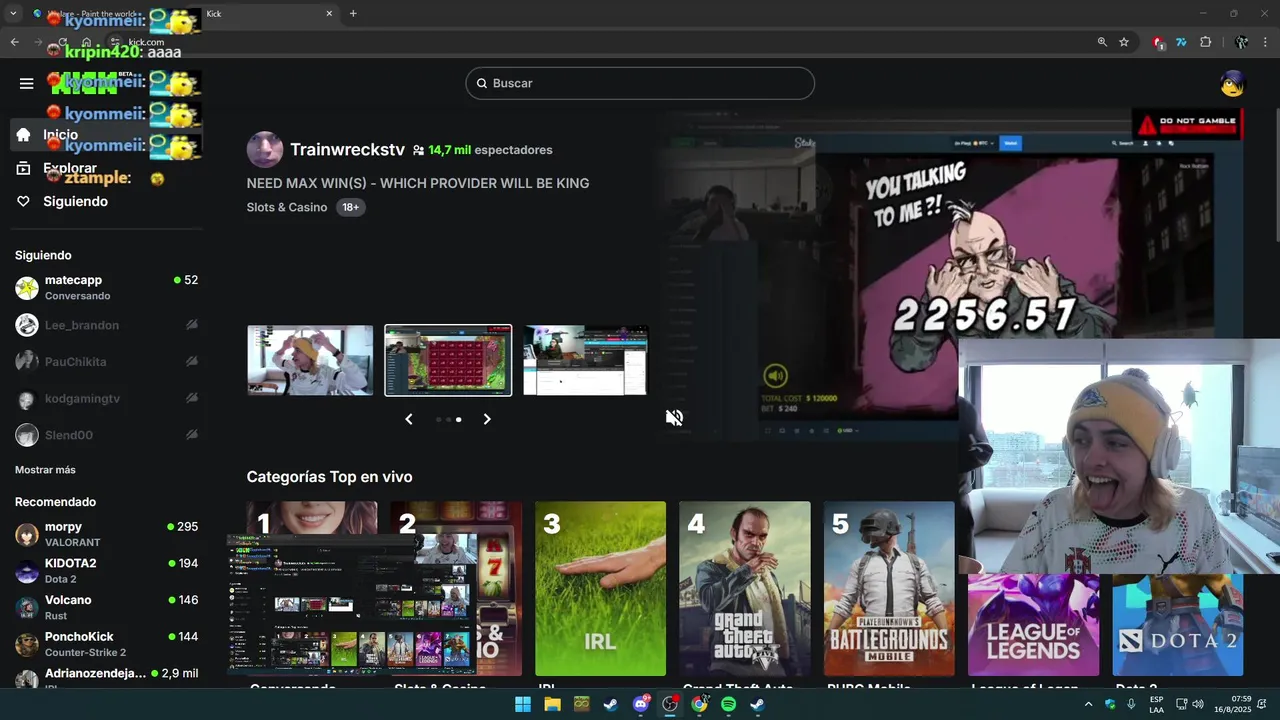
Task: Open the Windows notifications bell
Action: click(1264, 704)
